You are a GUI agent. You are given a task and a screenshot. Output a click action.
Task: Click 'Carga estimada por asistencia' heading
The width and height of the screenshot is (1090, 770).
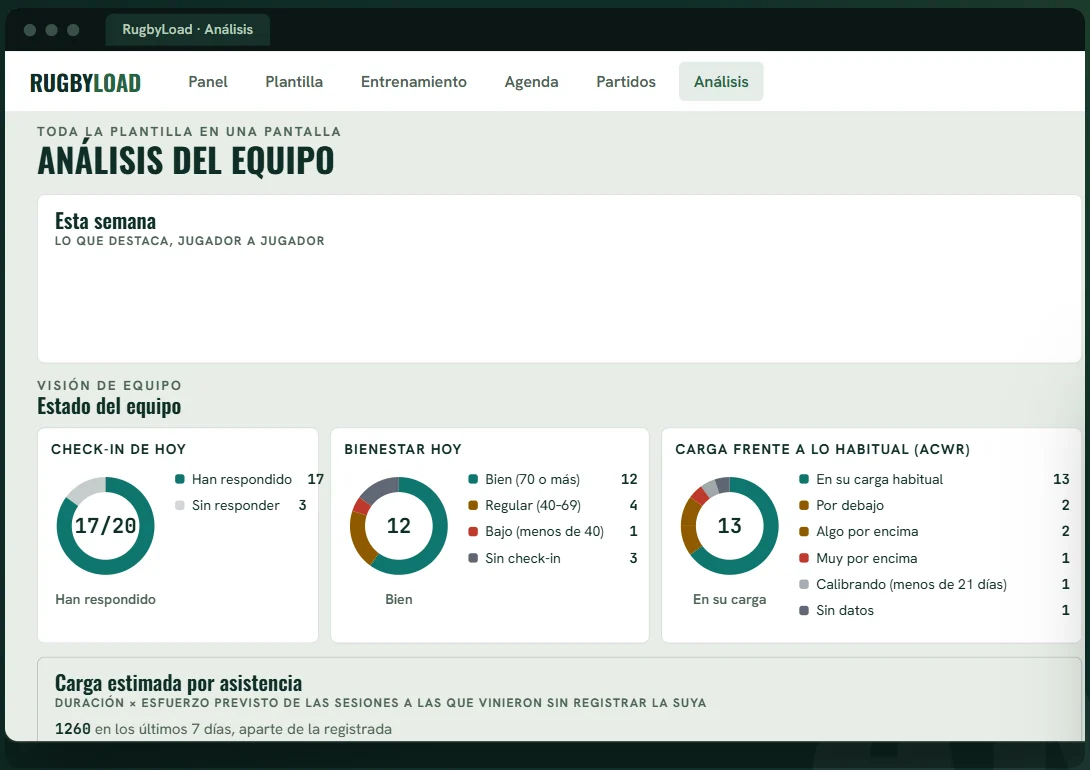179,683
